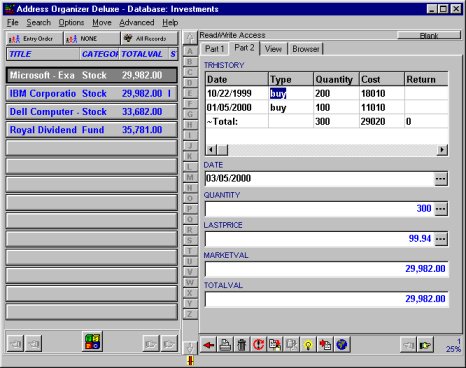
Task: Click the Cost cell 18010
Action: (x=382, y=94)
